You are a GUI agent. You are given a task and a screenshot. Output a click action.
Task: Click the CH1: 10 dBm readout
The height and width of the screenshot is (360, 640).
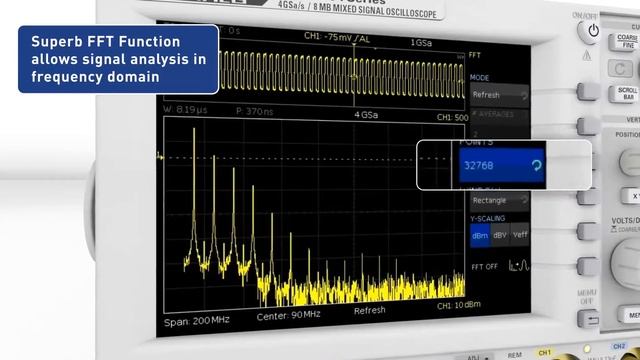coord(458,305)
